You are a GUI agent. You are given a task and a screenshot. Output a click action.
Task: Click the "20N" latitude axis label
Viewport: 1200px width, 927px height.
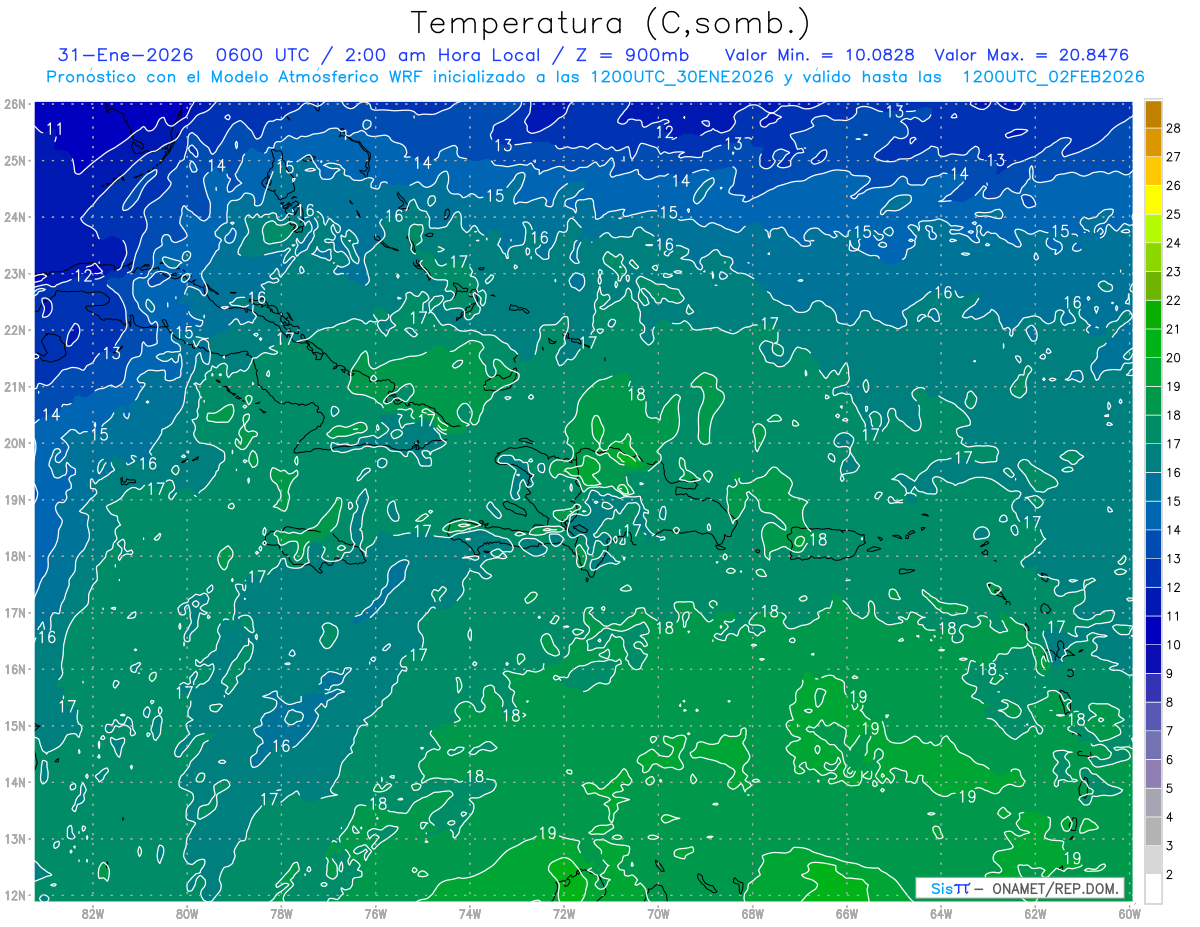[15, 443]
